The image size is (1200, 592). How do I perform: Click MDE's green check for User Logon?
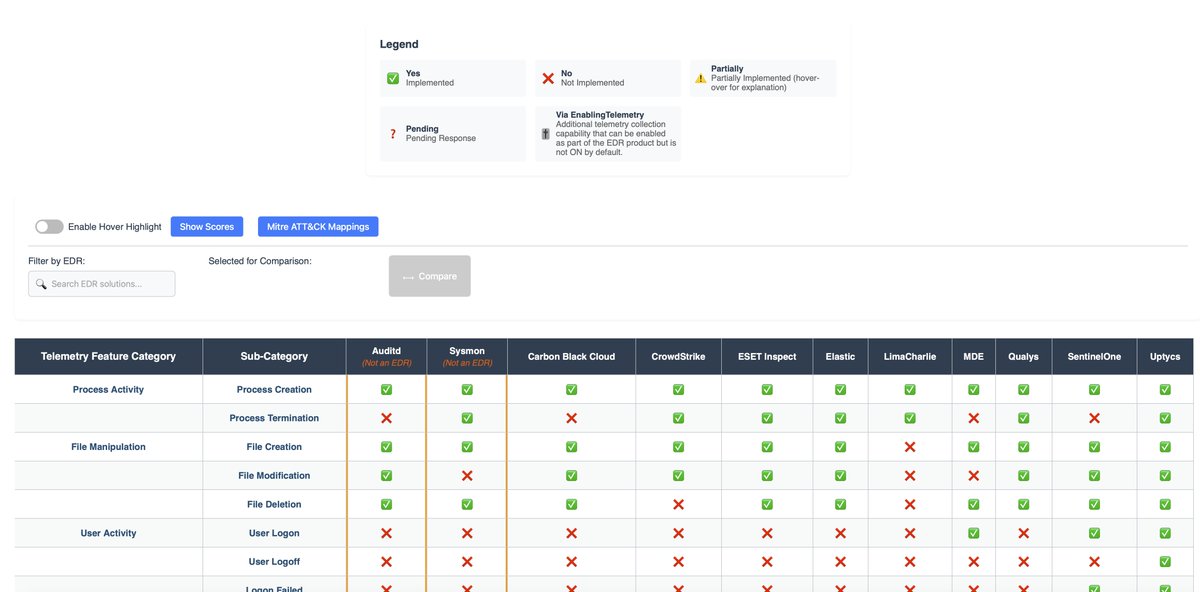(973, 533)
